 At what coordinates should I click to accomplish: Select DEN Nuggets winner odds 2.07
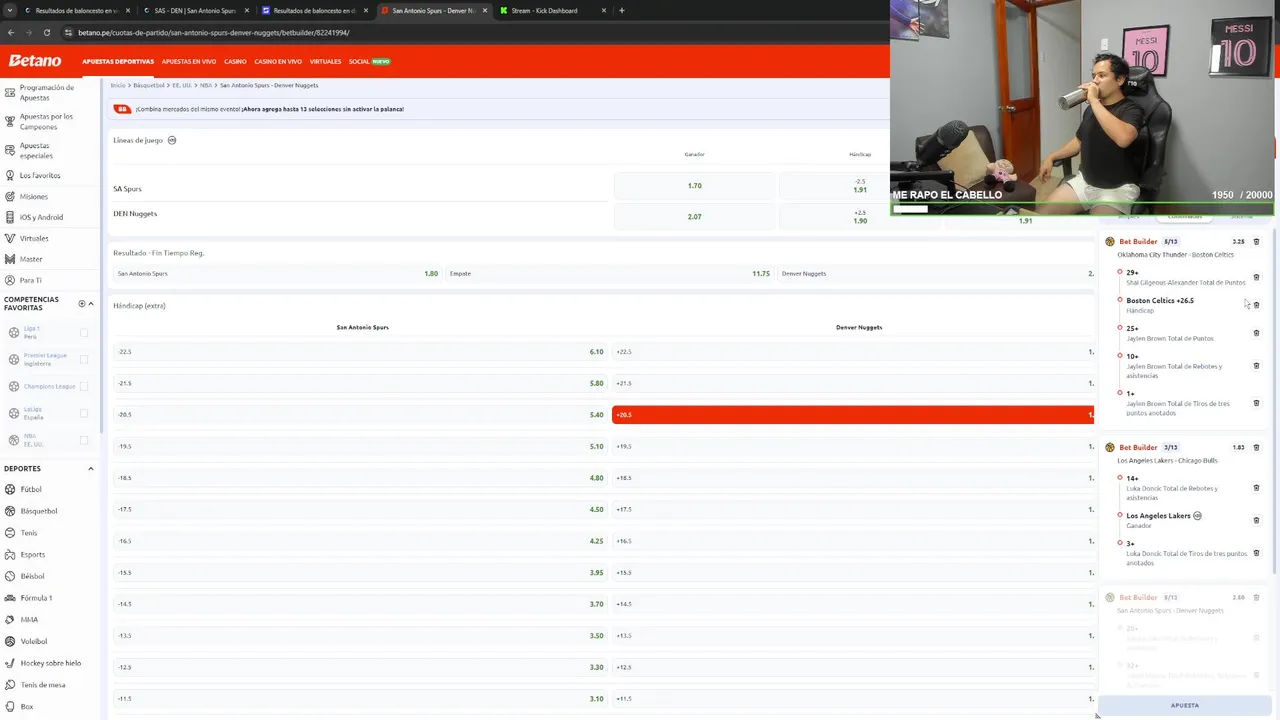point(694,216)
